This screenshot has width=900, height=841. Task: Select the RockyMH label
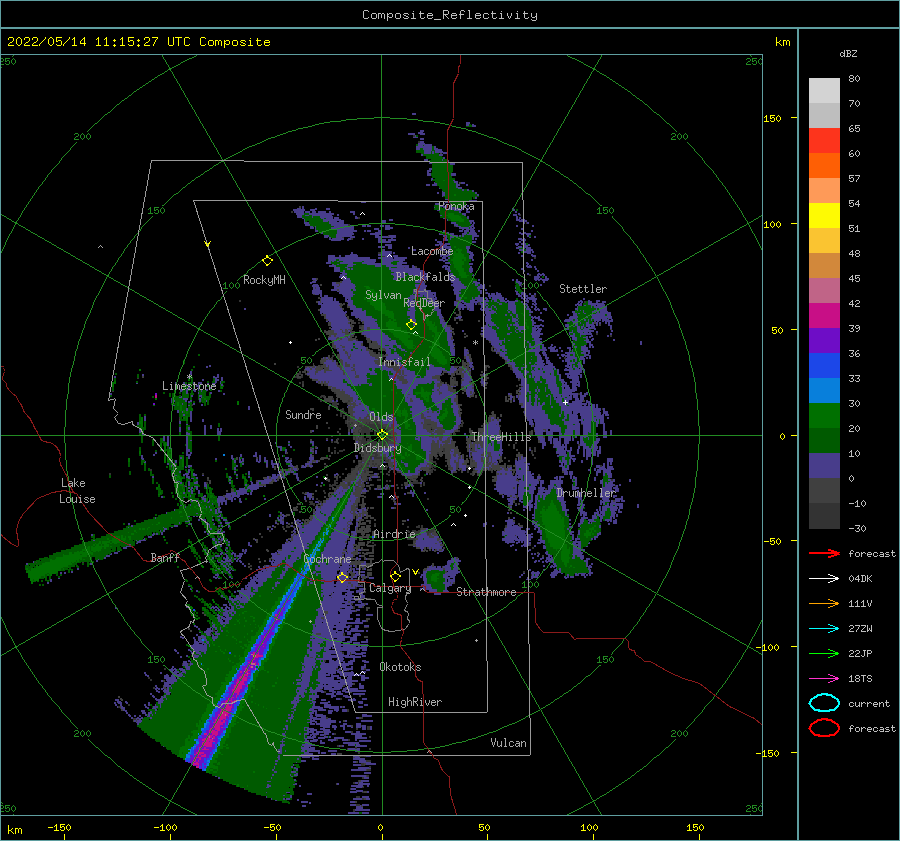[264, 280]
